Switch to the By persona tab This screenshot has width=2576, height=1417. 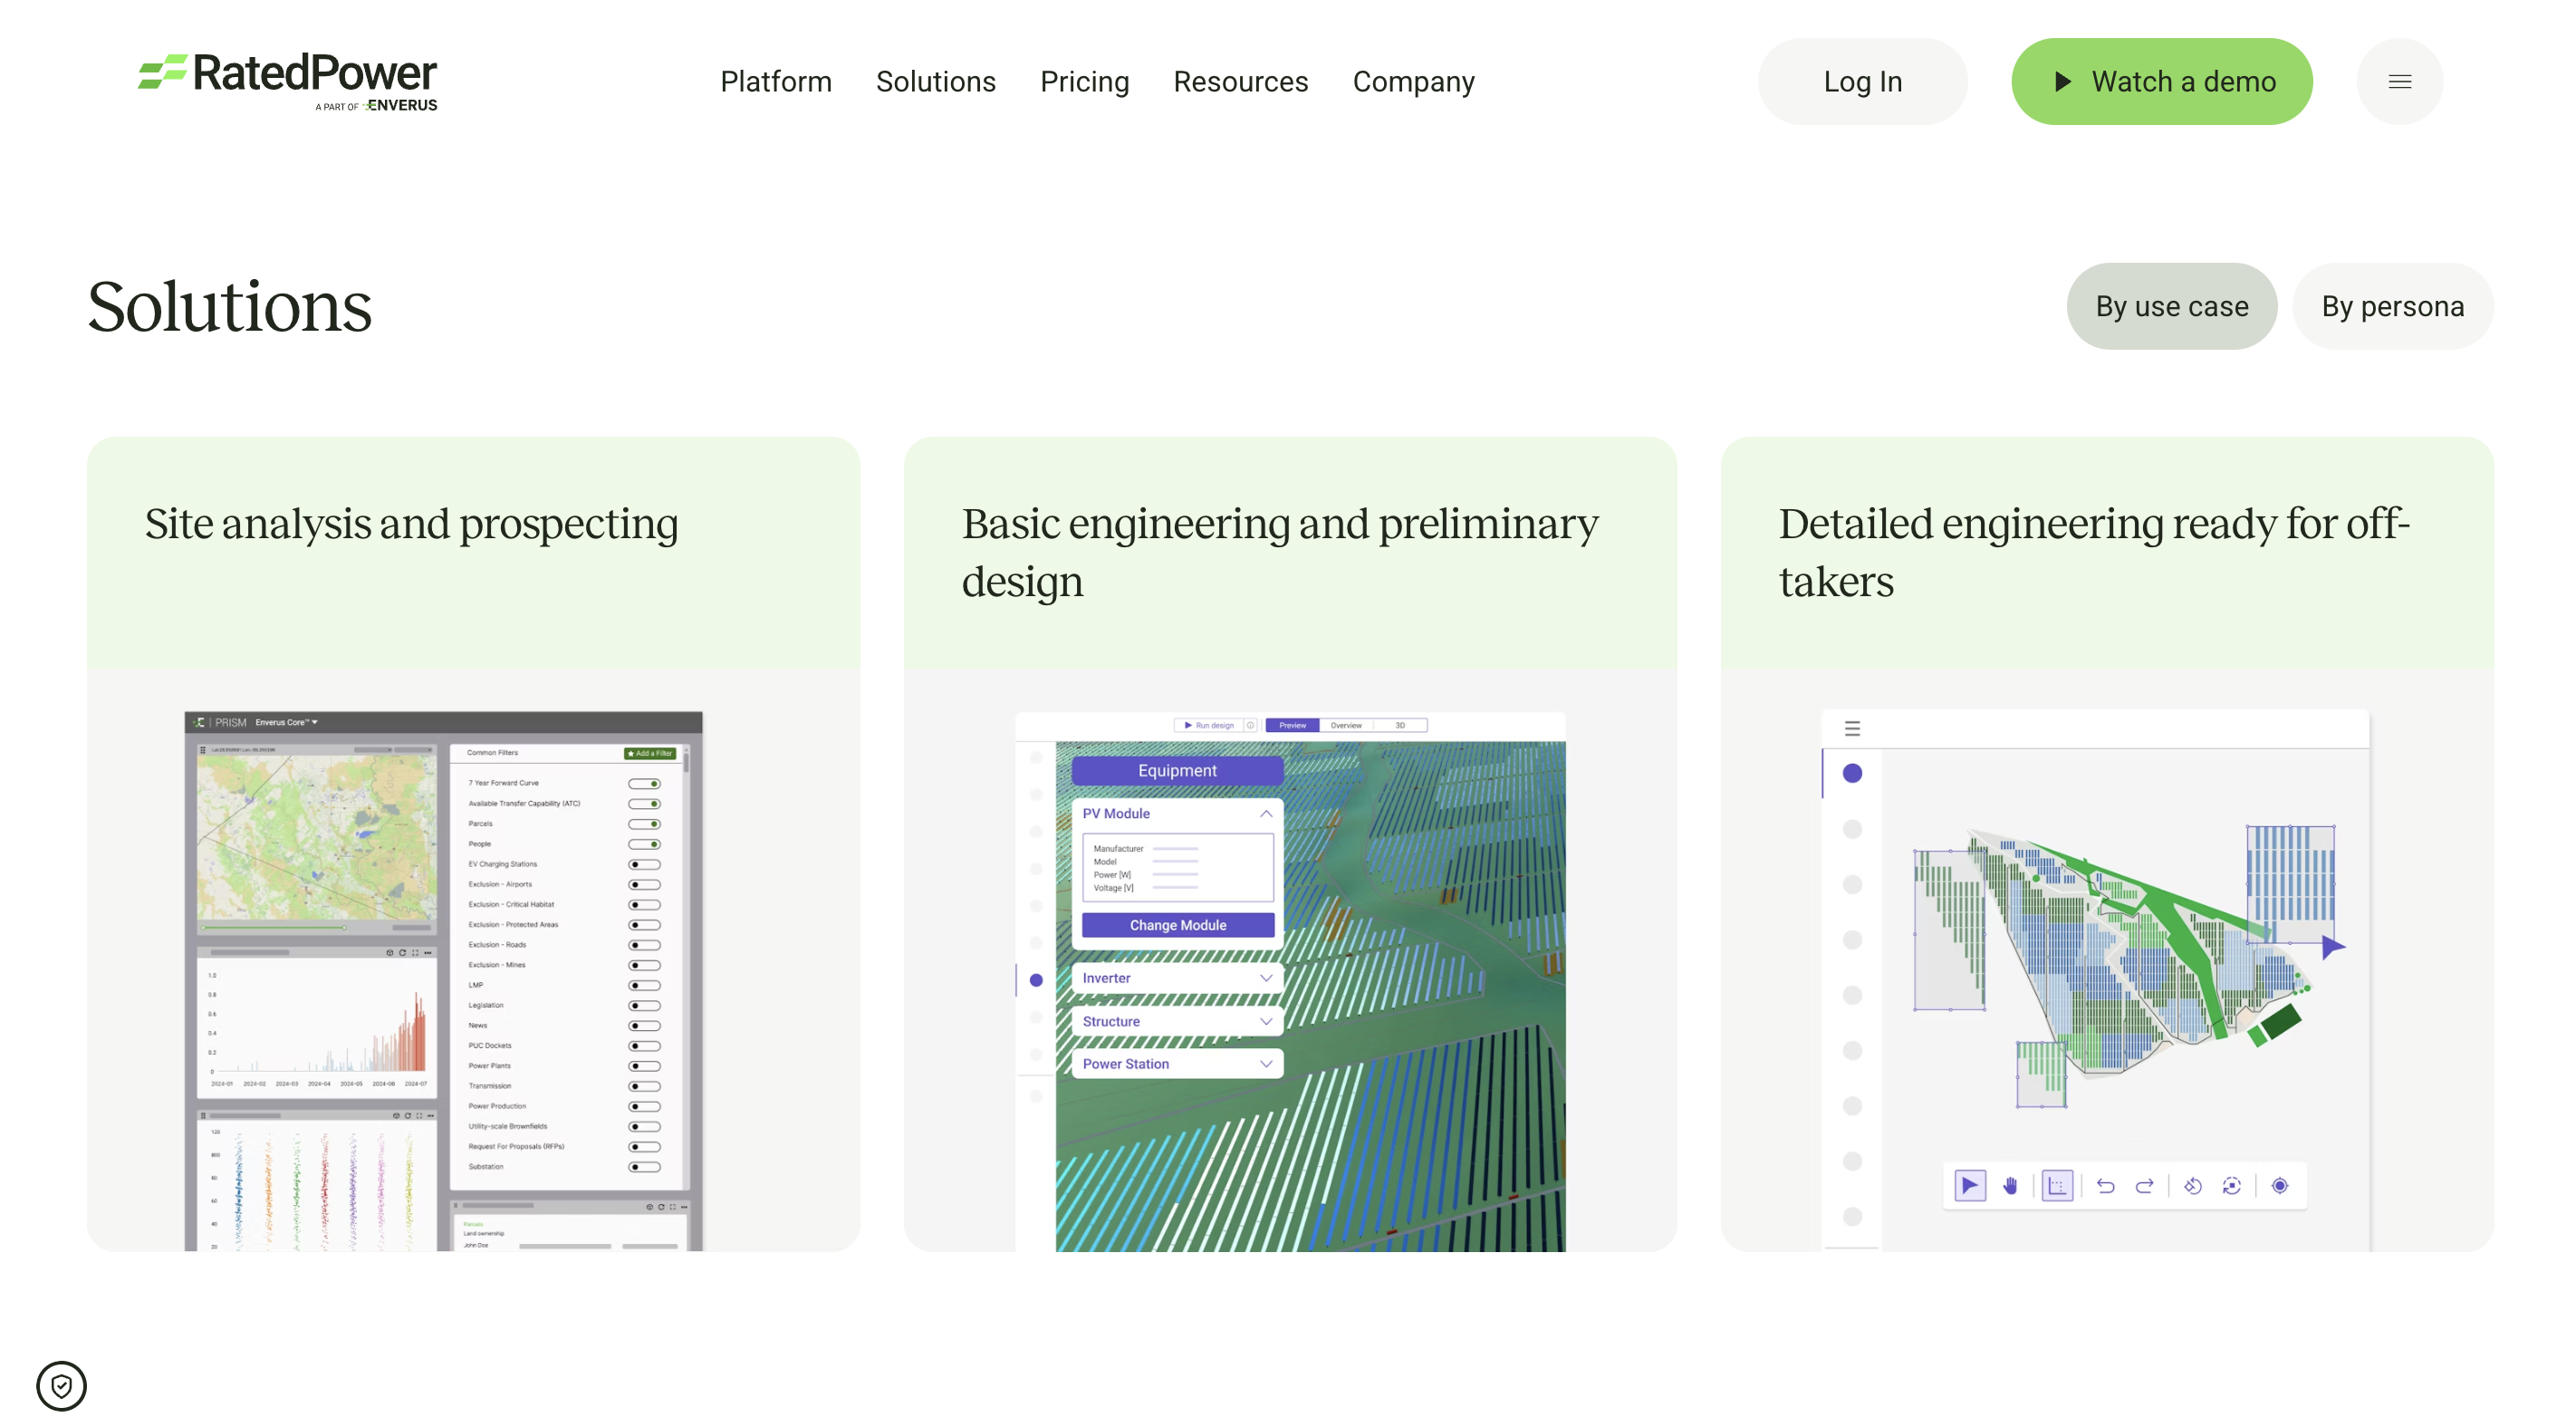pos(2391,306)
